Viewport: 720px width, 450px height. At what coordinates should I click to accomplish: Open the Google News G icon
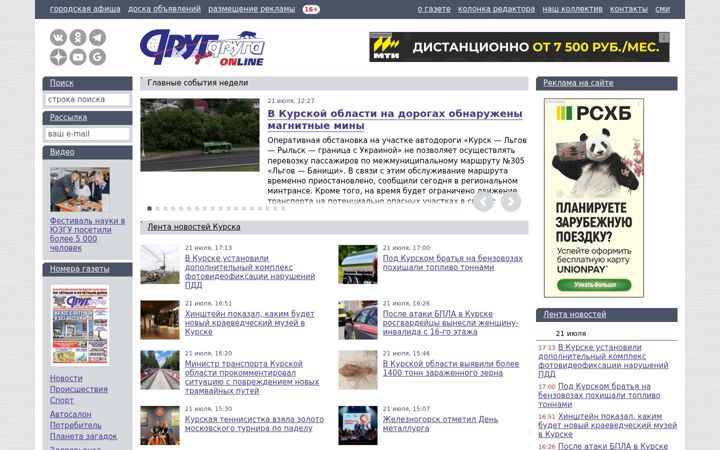97,57
